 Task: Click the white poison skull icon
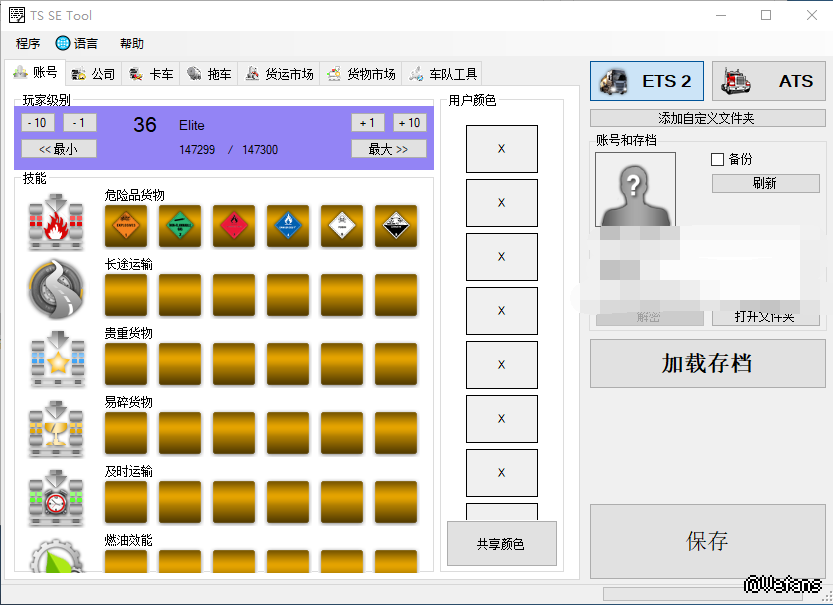click(341, 226)
